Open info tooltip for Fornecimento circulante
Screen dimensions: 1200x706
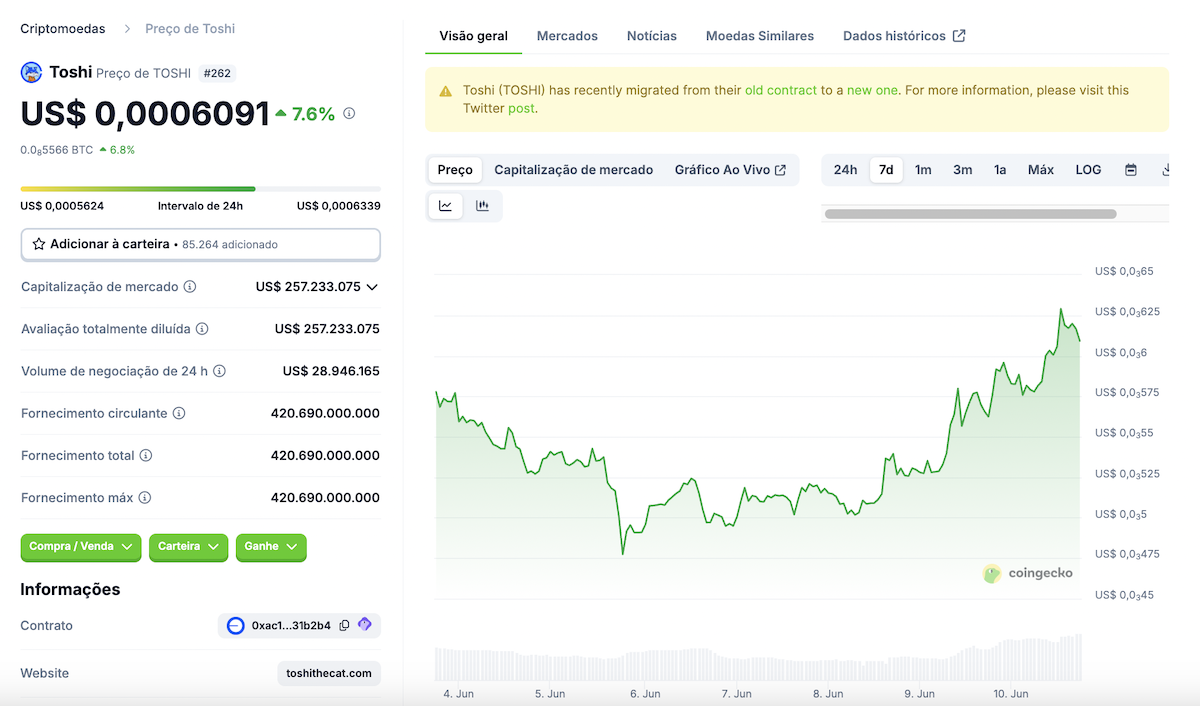tap(179, 413)
